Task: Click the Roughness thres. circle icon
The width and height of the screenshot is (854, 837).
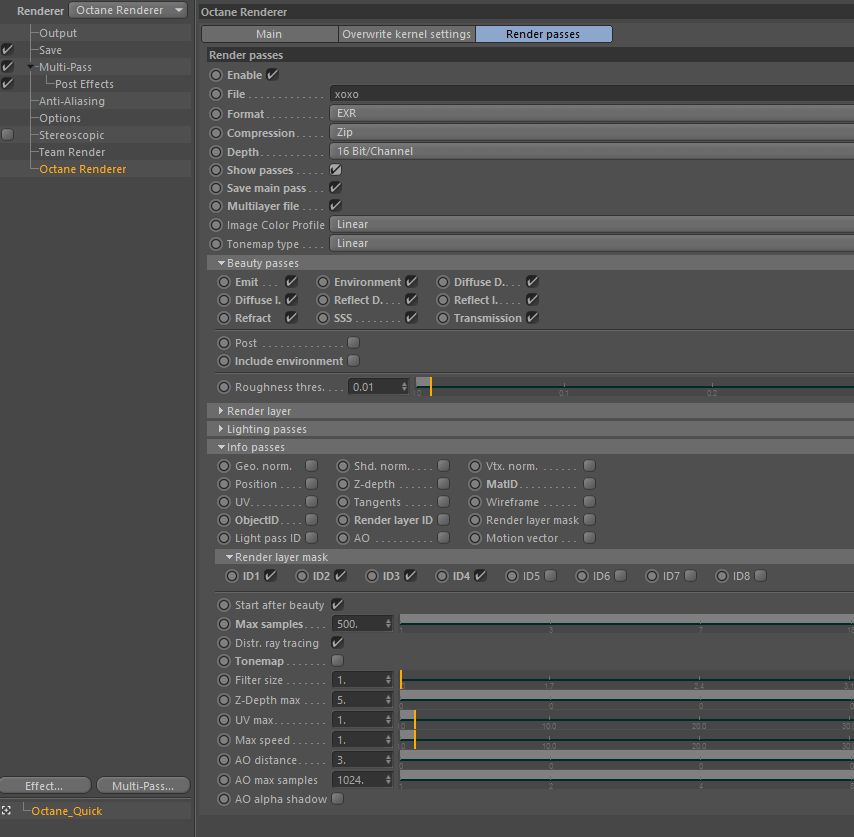Action: (224, 387)
